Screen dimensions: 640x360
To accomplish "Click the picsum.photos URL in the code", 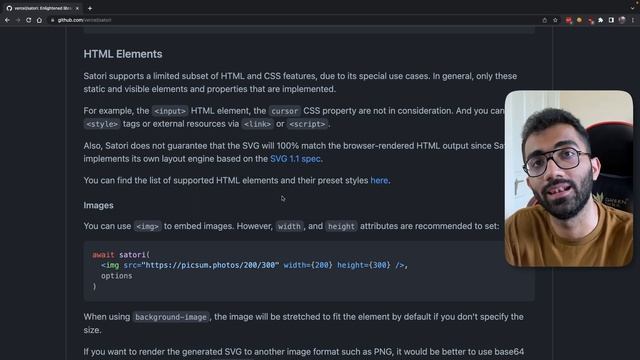I will pyautogui.click(x=211, y=265).
